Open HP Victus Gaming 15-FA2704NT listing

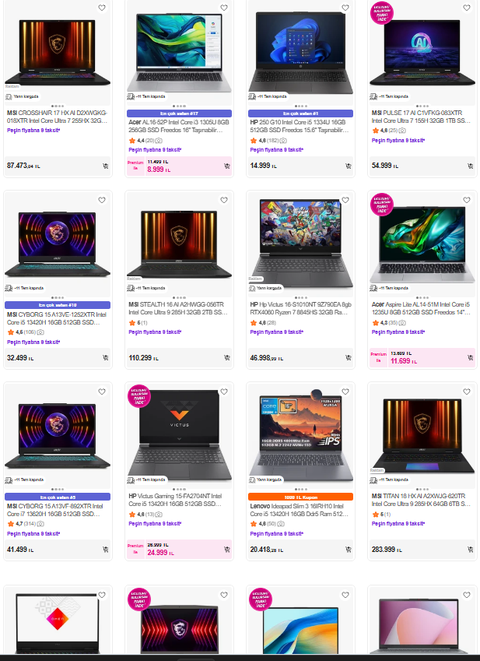(x=178, y=500)
